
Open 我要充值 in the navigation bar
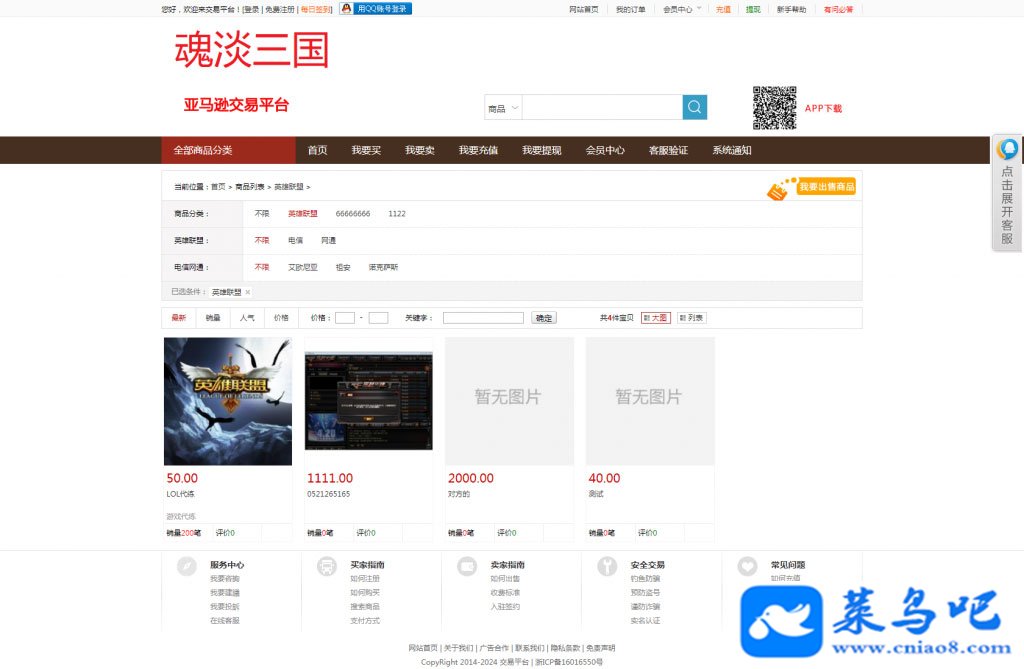pos(478,150)
